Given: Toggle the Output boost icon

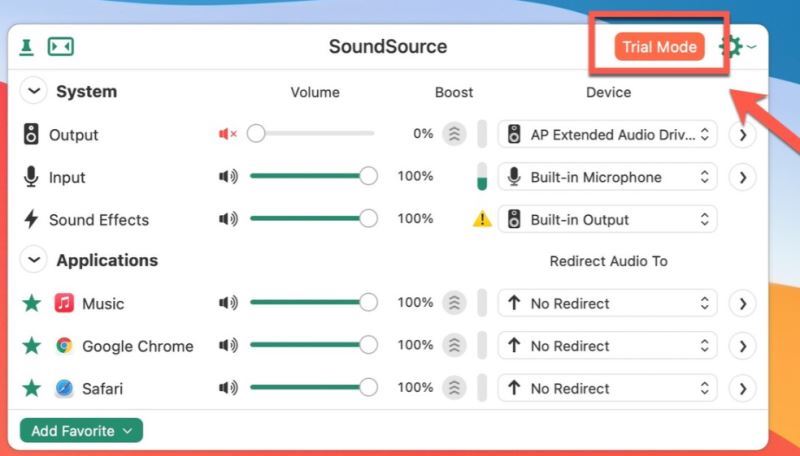Looking at the screenshot, I should pos(454,134).
